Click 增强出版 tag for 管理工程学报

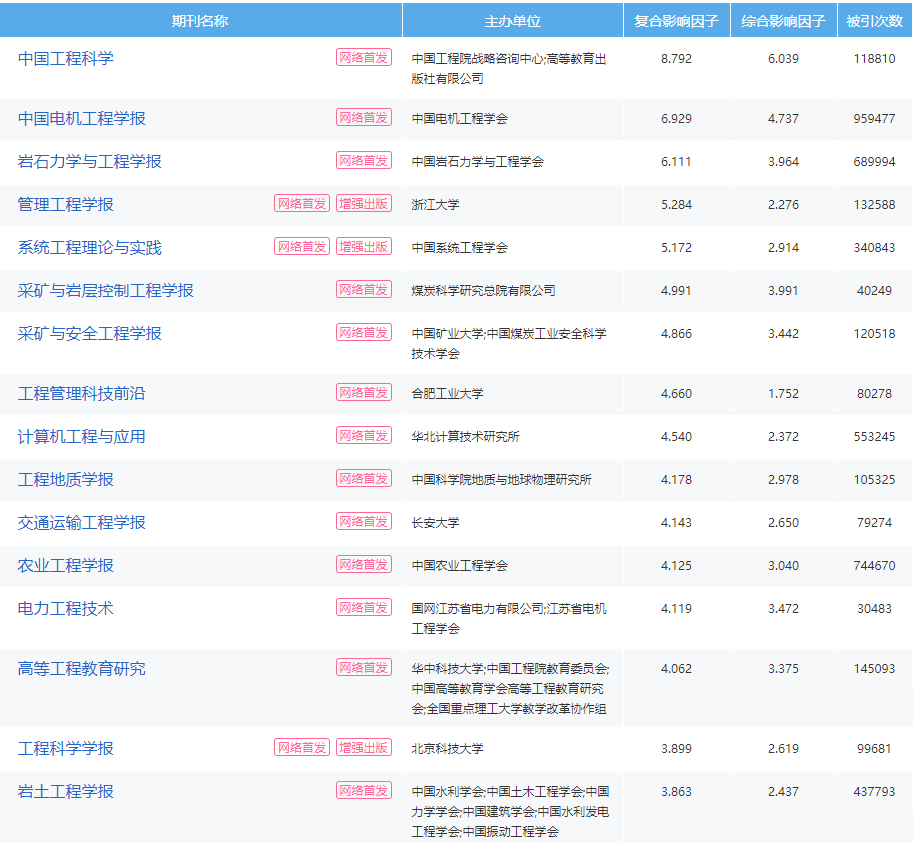(364, 203)
